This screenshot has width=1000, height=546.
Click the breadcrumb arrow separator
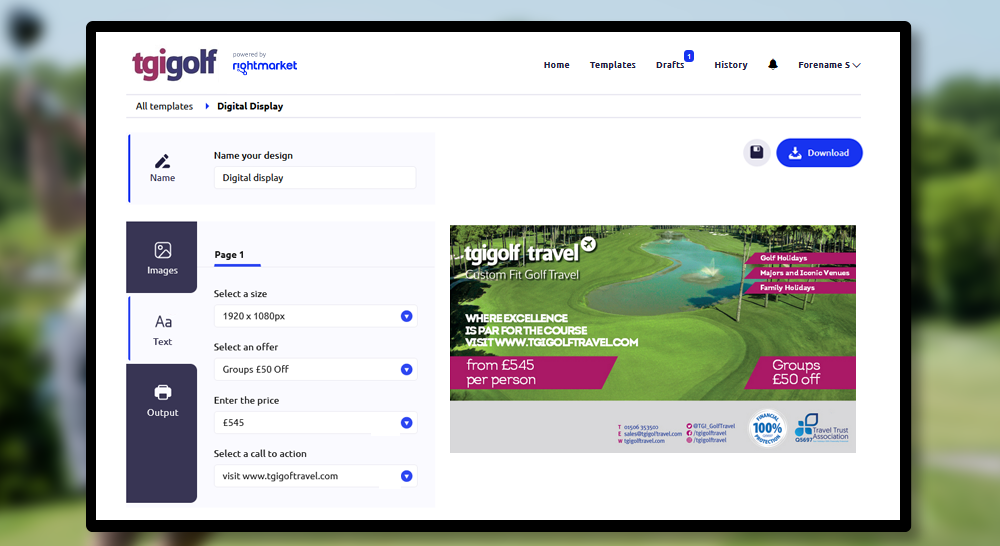207,106
